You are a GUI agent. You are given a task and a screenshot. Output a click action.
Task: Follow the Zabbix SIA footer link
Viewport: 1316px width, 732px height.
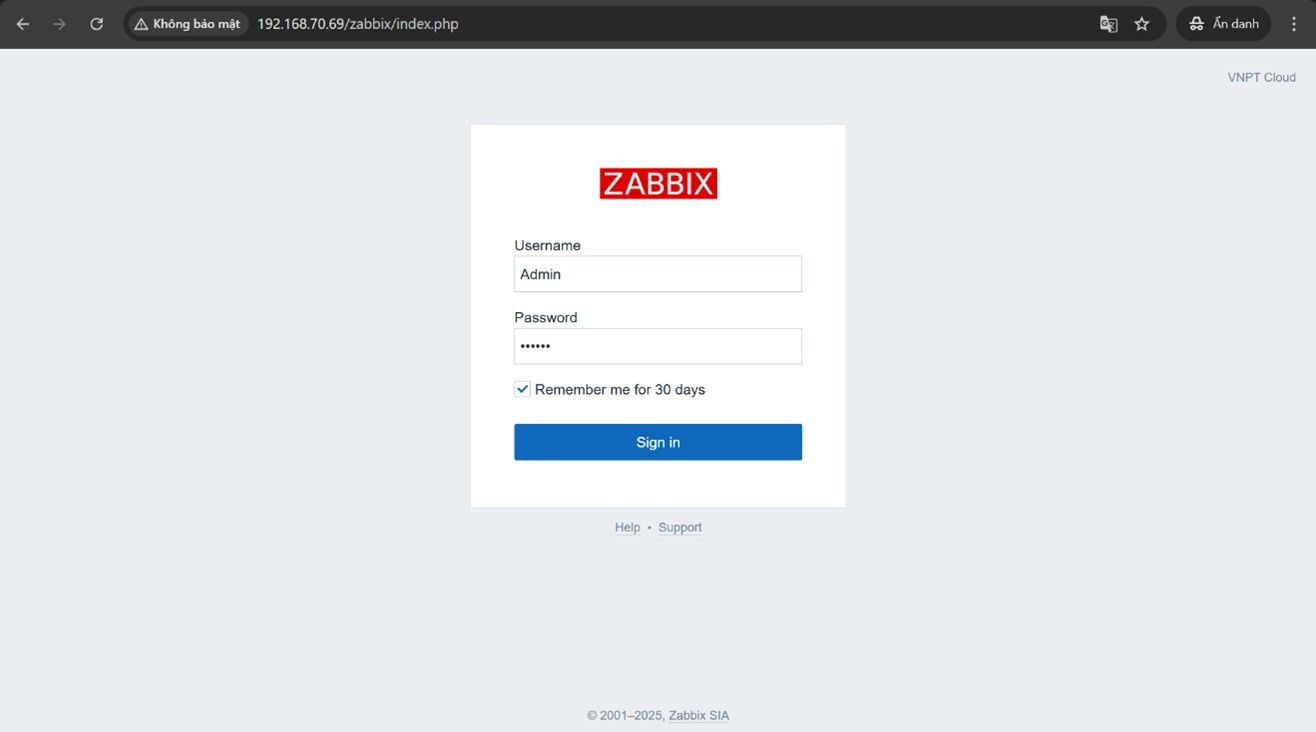click(699, 716)
